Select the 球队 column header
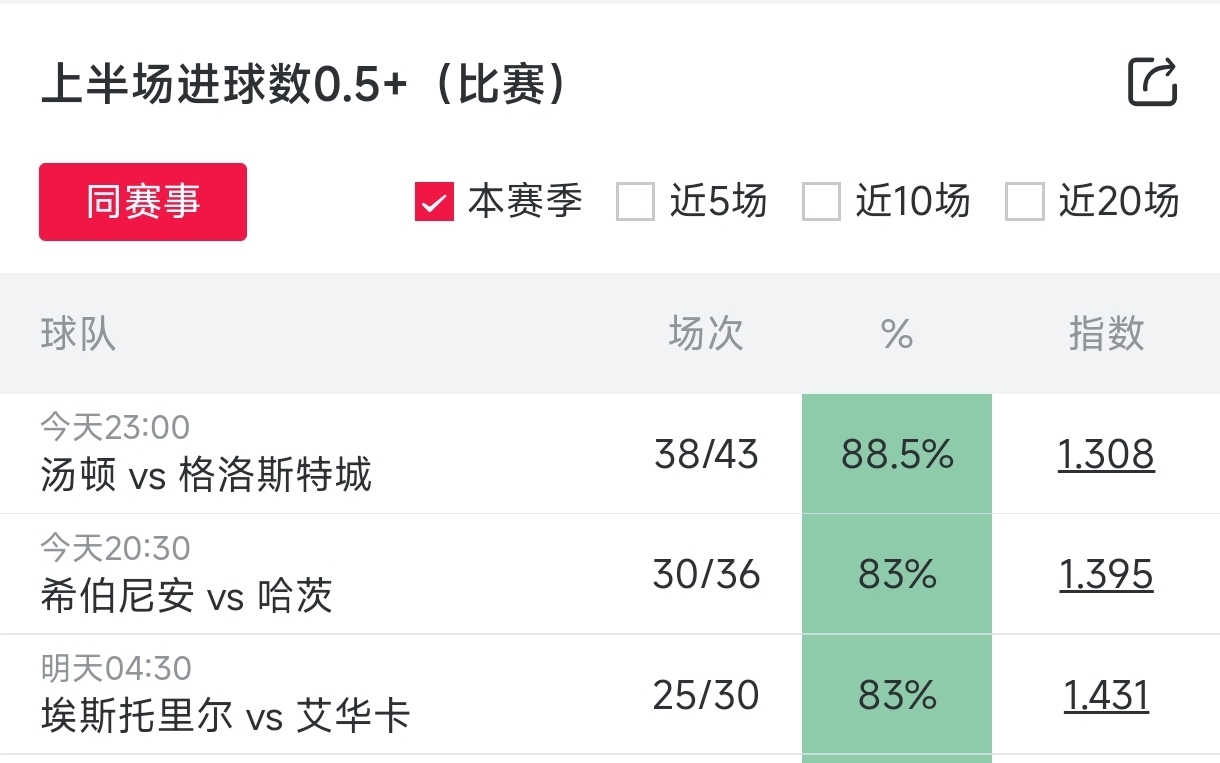 click(x=78, y=334)
